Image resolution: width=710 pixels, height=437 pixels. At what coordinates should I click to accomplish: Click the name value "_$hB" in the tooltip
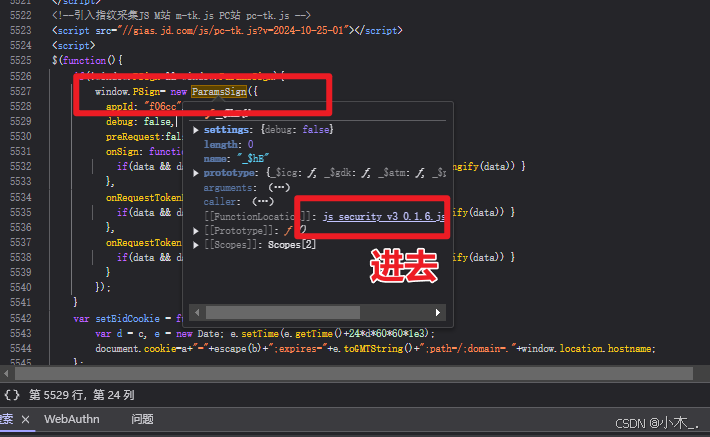click(x=253, y=158)
